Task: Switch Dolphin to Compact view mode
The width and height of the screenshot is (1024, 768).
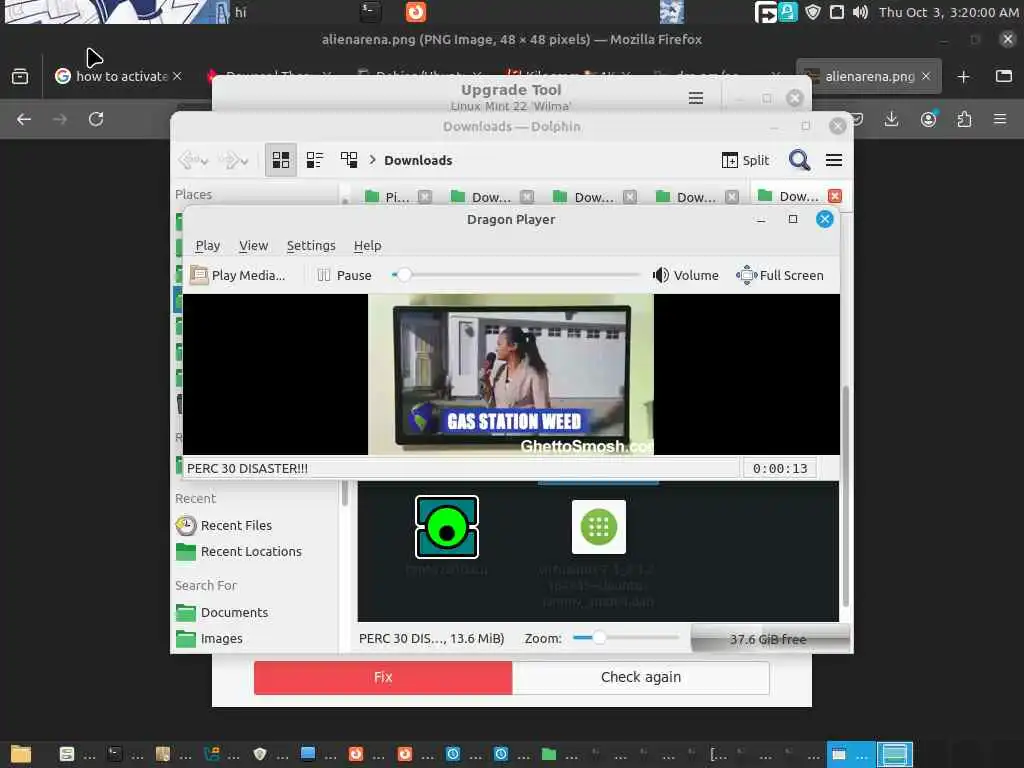Action: (315, 160)
